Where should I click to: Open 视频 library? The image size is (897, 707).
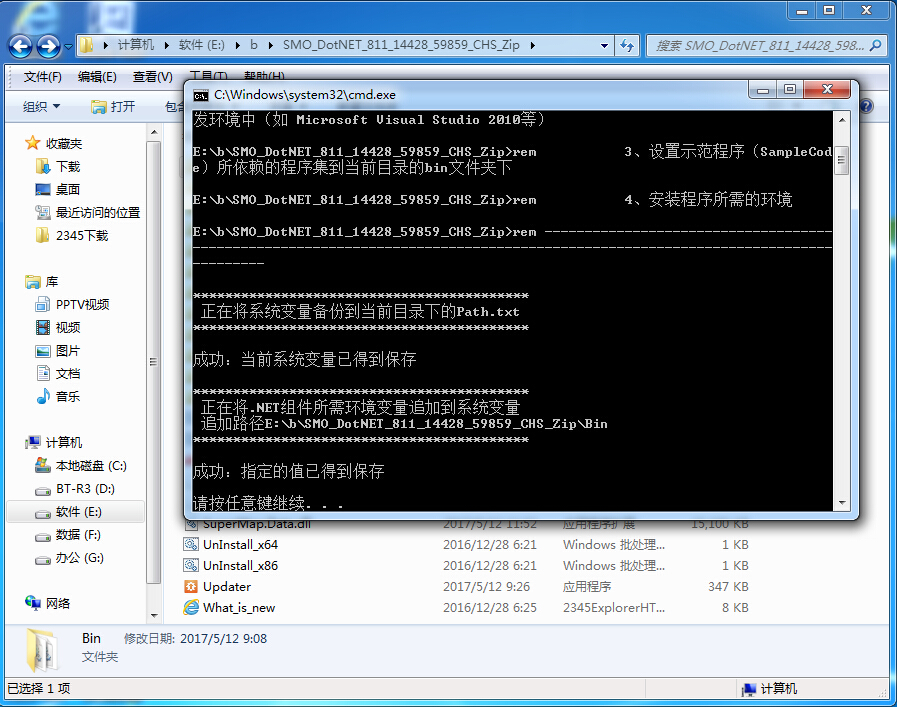click(x=58, y=327)
